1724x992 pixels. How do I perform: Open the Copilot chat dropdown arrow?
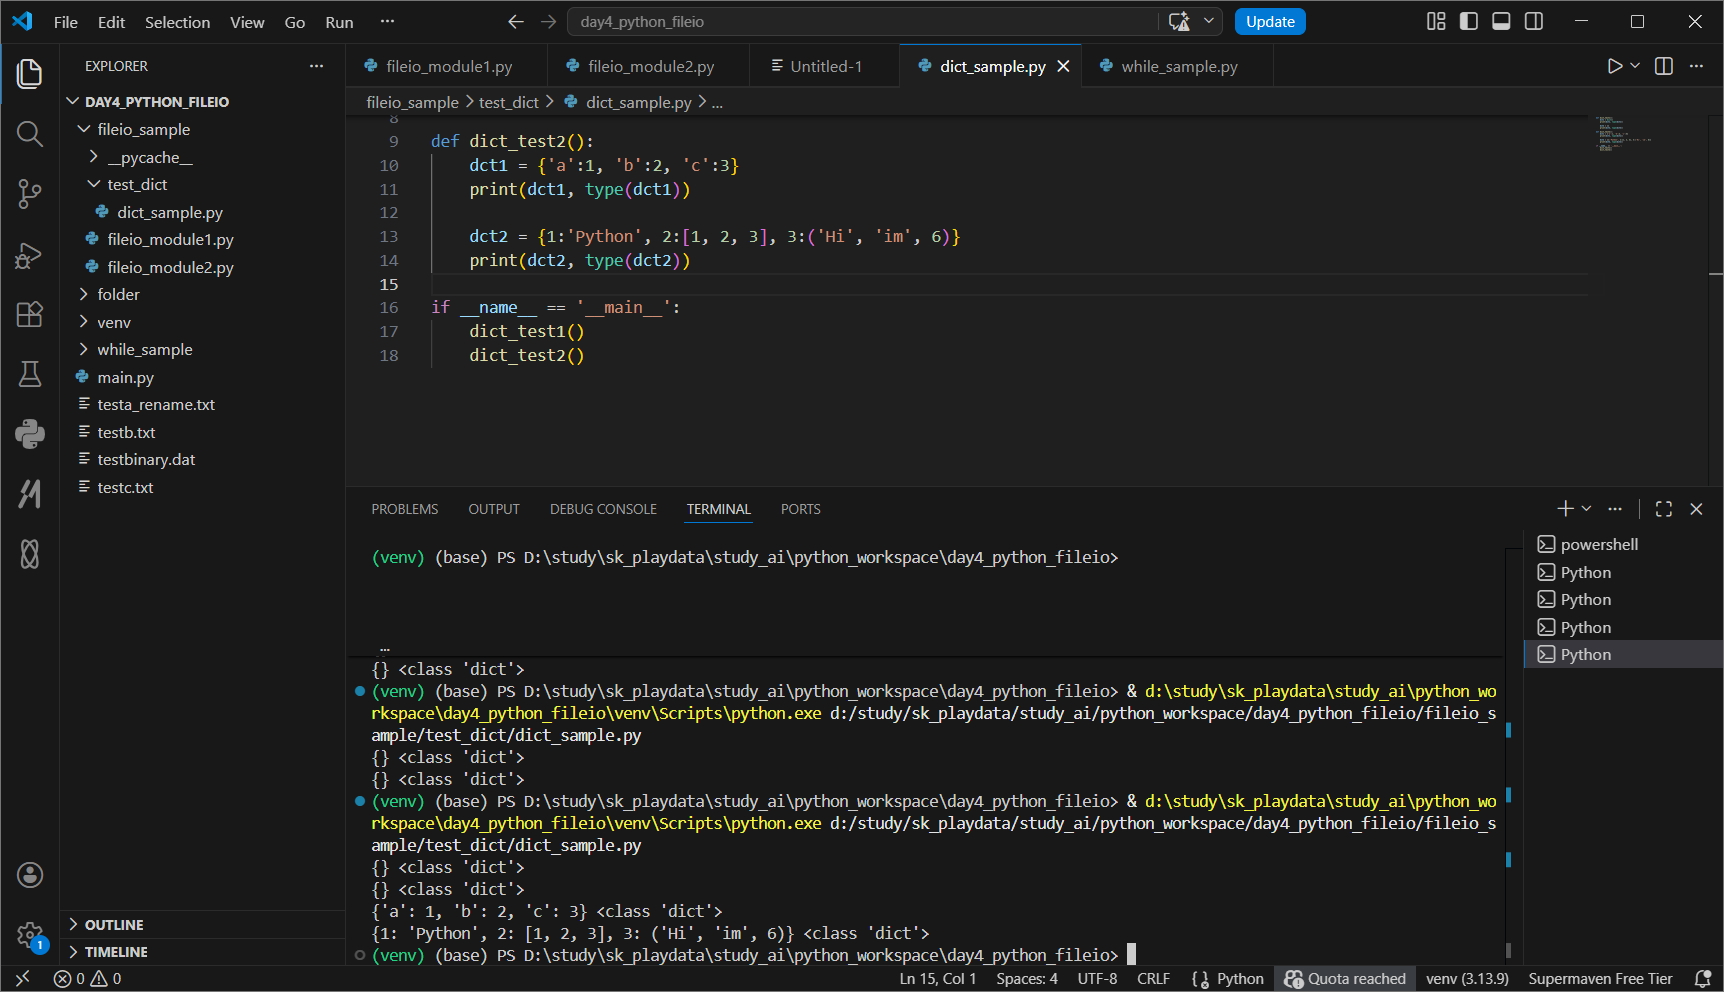click(x=1209, y=21)
